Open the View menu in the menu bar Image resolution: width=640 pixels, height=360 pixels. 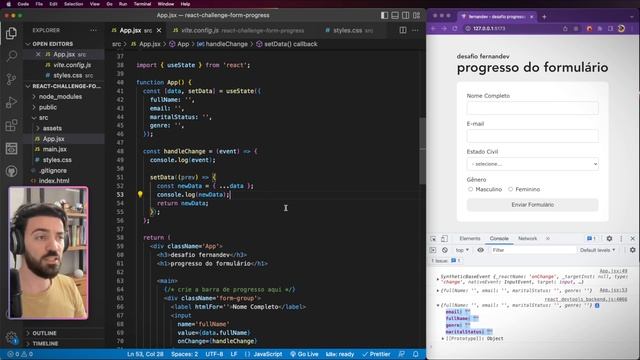click(x=95, y=4)
